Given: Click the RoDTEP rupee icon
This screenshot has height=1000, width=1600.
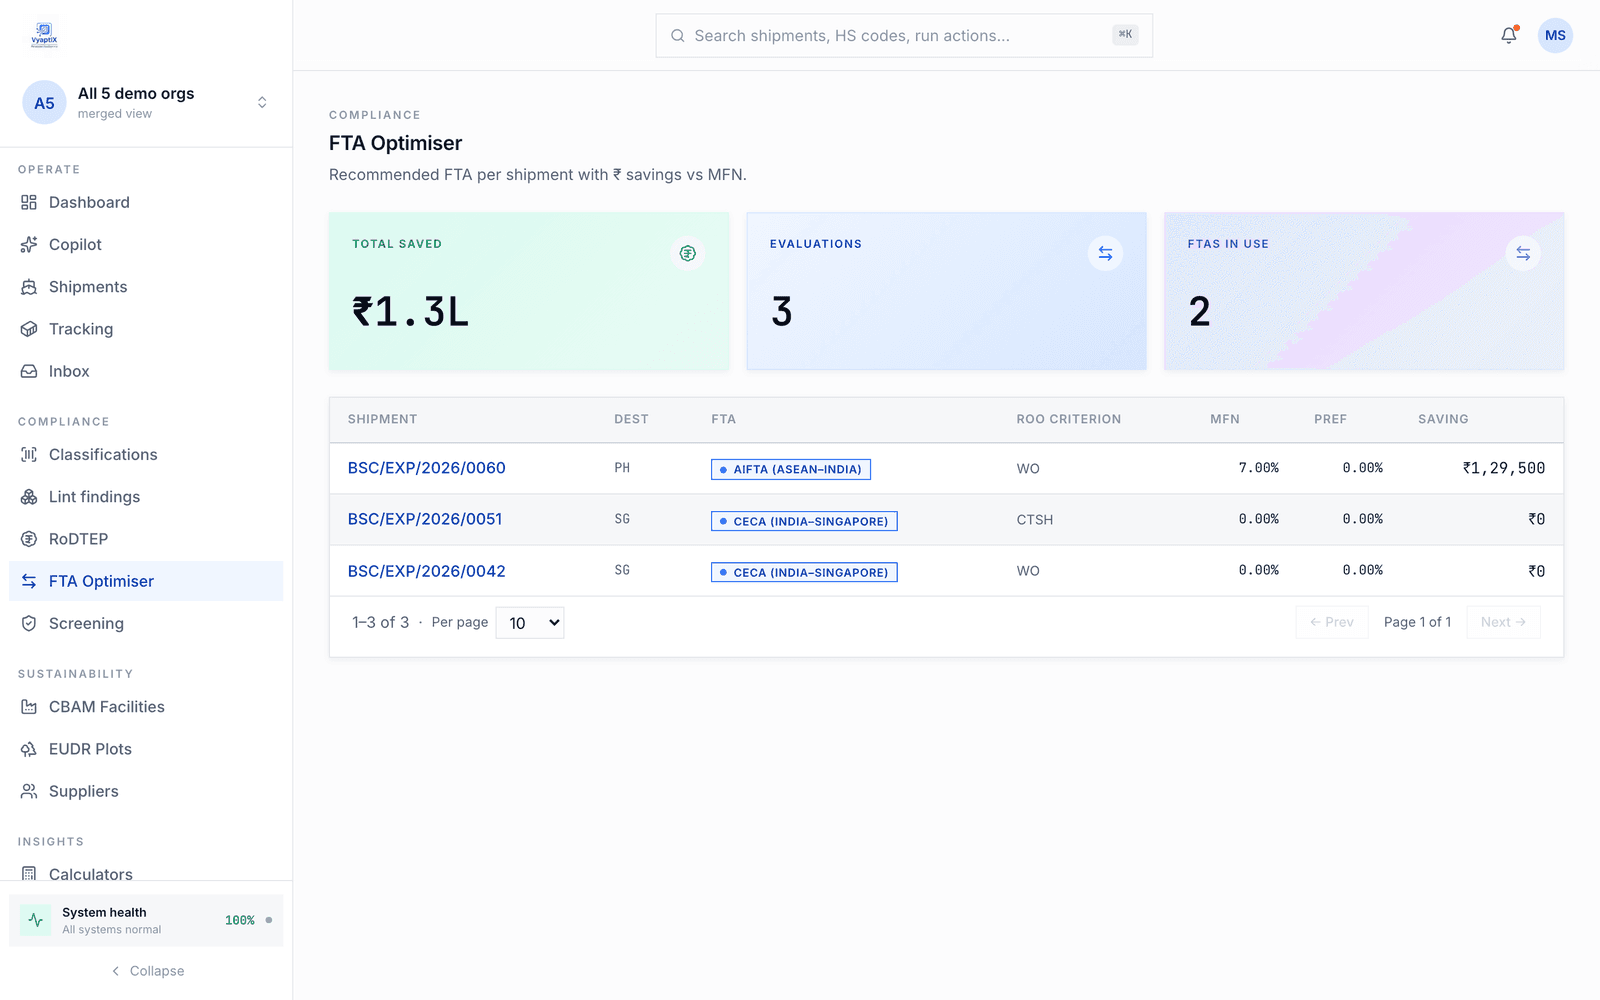Looking at the screenshot, I should 29,539.
